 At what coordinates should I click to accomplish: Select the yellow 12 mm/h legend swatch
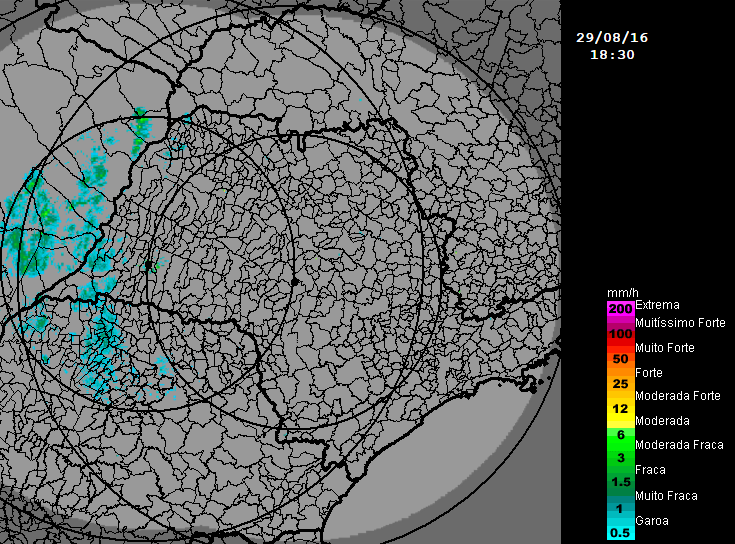click(620, 409)
